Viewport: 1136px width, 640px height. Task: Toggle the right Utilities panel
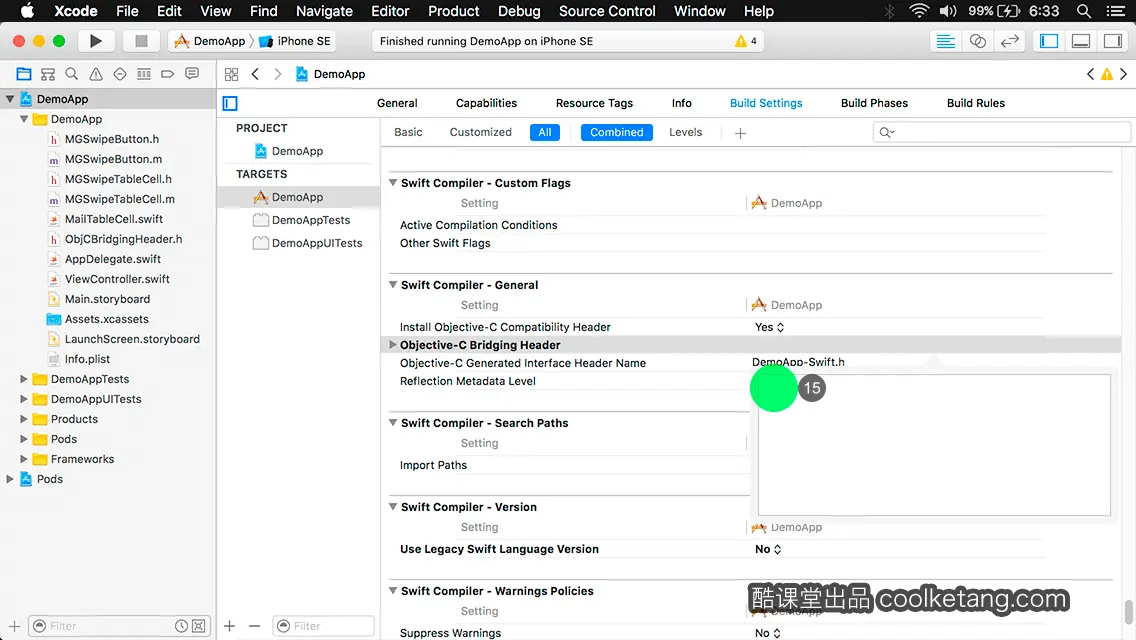pos(1113,41)
